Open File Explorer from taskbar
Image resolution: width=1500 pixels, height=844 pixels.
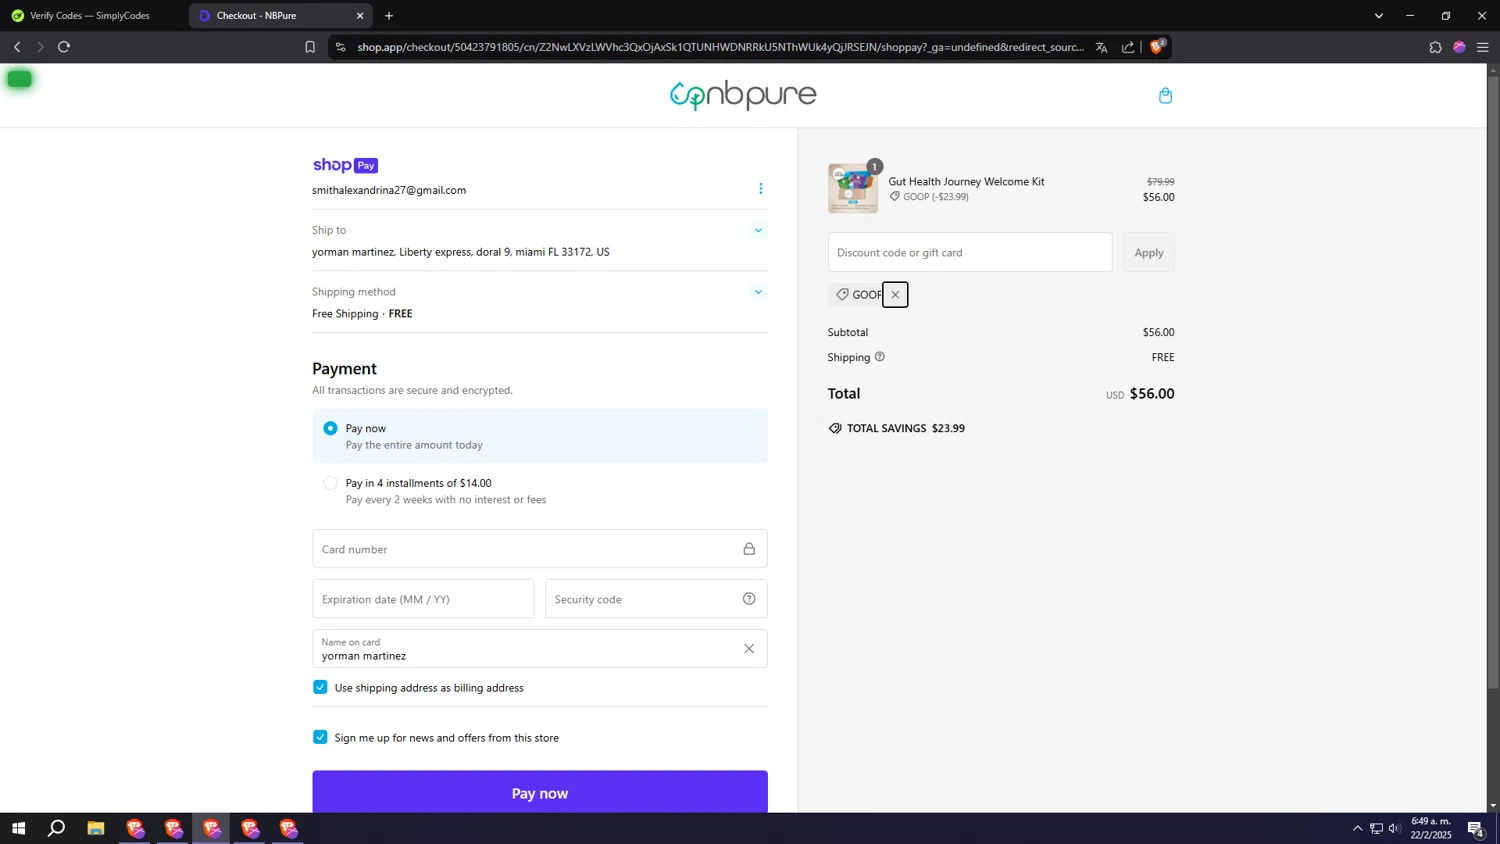[96, 828]
